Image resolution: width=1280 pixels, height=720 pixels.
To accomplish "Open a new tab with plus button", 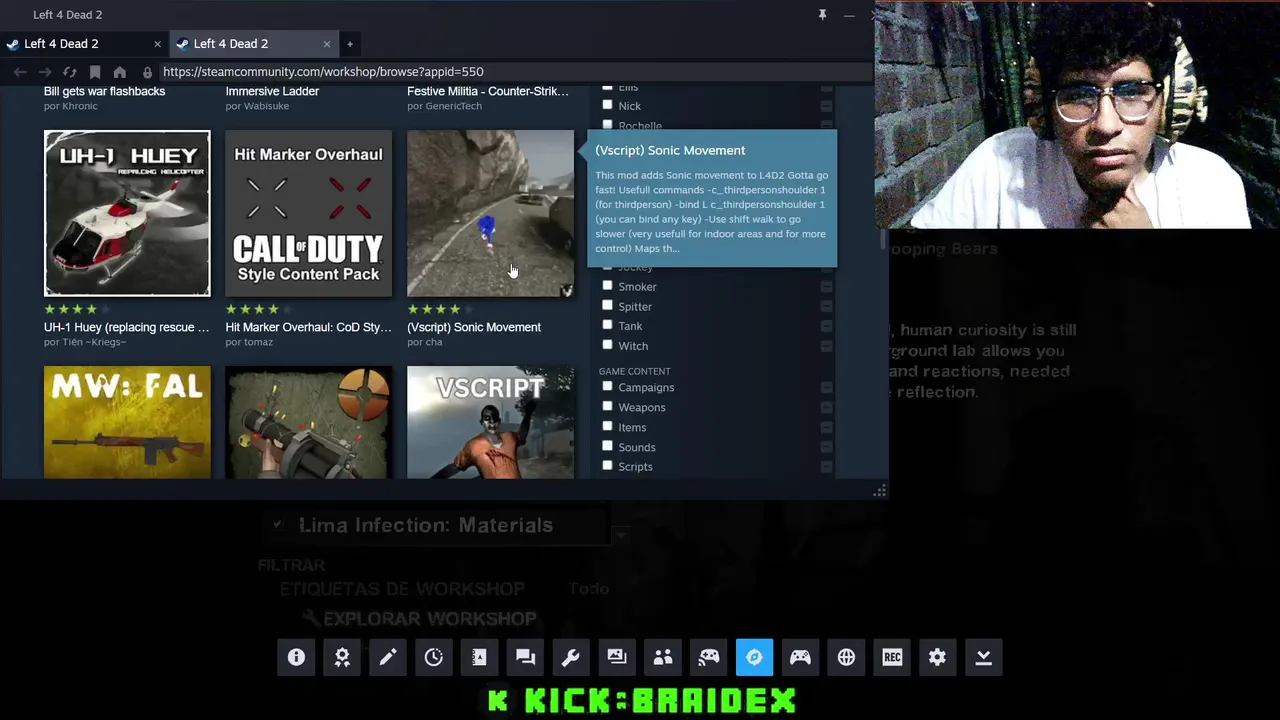I will pos(350,44).
